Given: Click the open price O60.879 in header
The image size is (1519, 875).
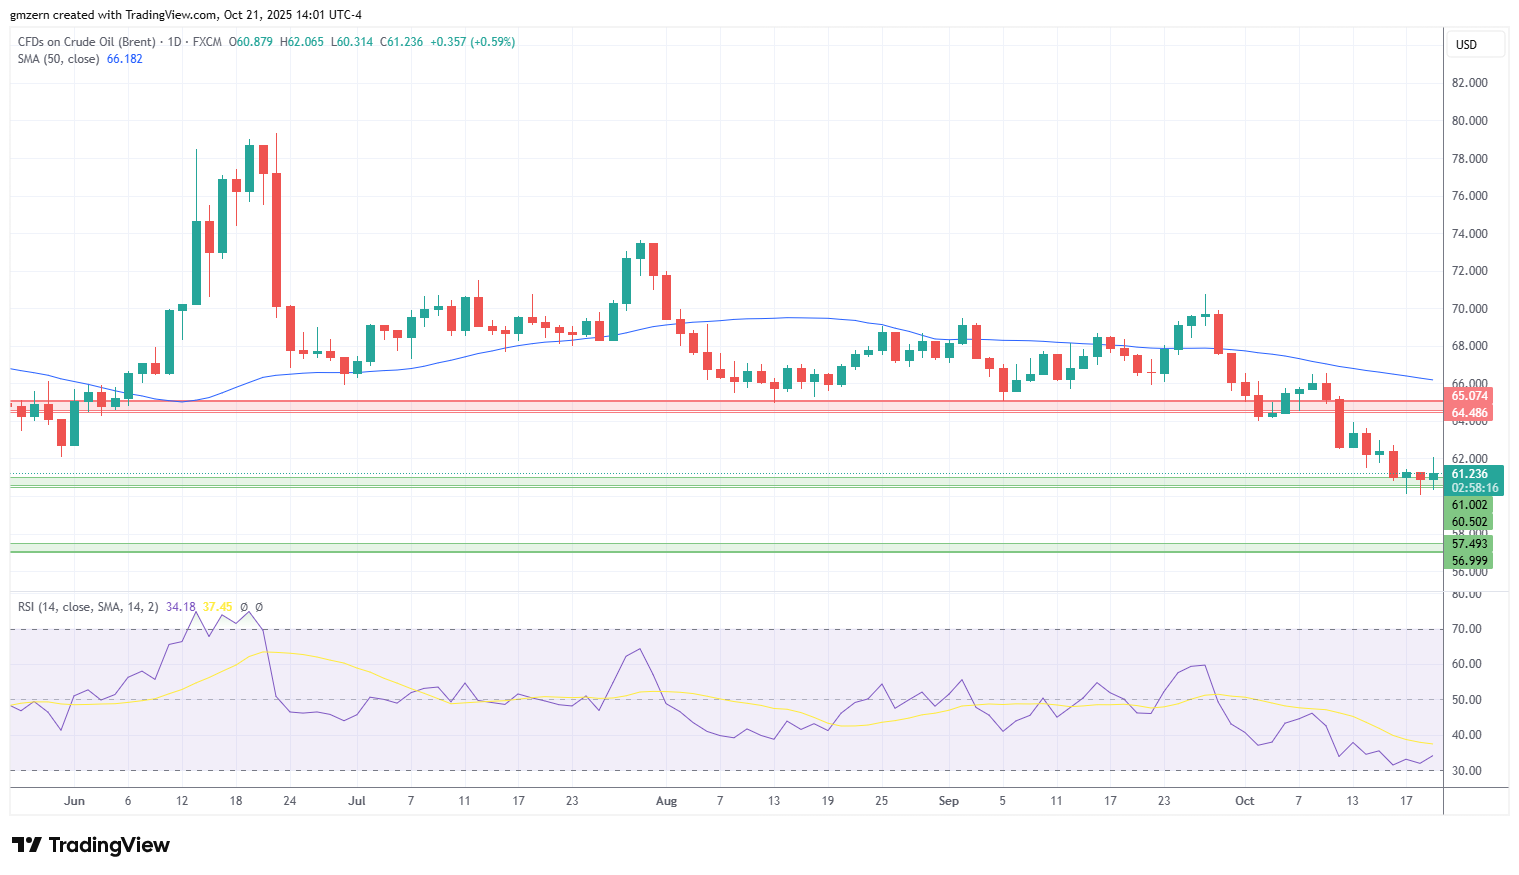Looking at the screenshot, I should pos(252,42).
